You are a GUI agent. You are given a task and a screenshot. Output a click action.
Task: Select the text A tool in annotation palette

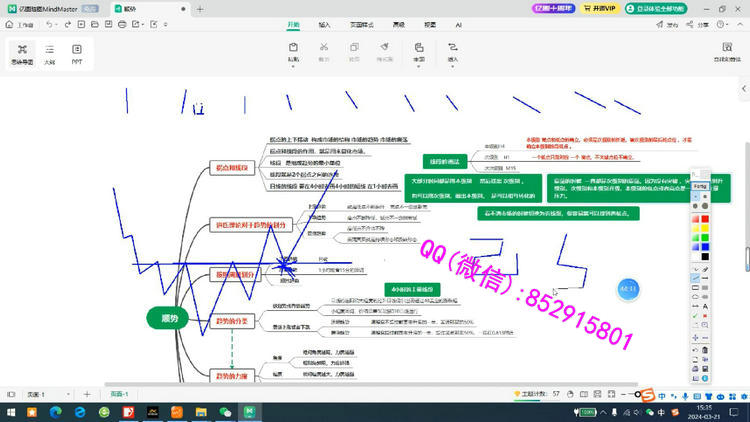(x=705, y=307)
